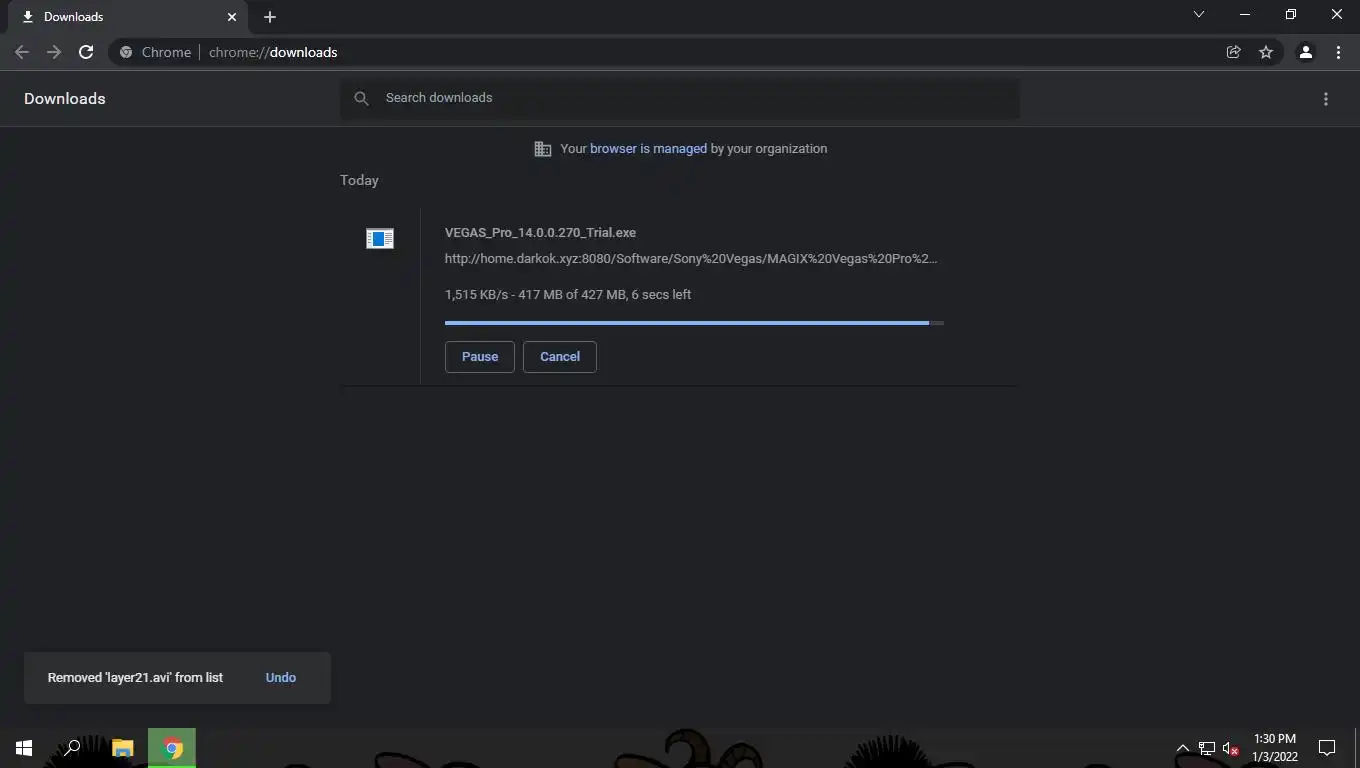This screenshot has height=768, width=1360.
Task: Open the Chrome profile icon
Action: coord(1305,52)
